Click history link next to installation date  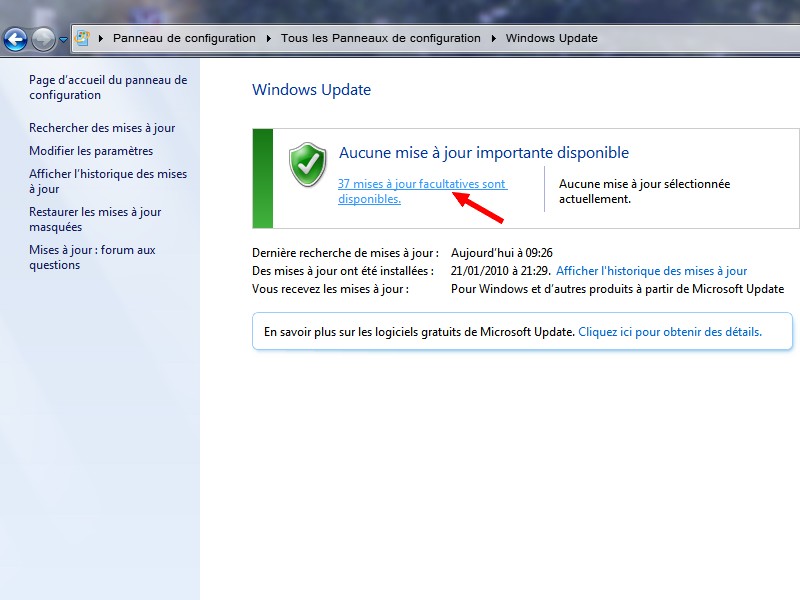[651, 271]
